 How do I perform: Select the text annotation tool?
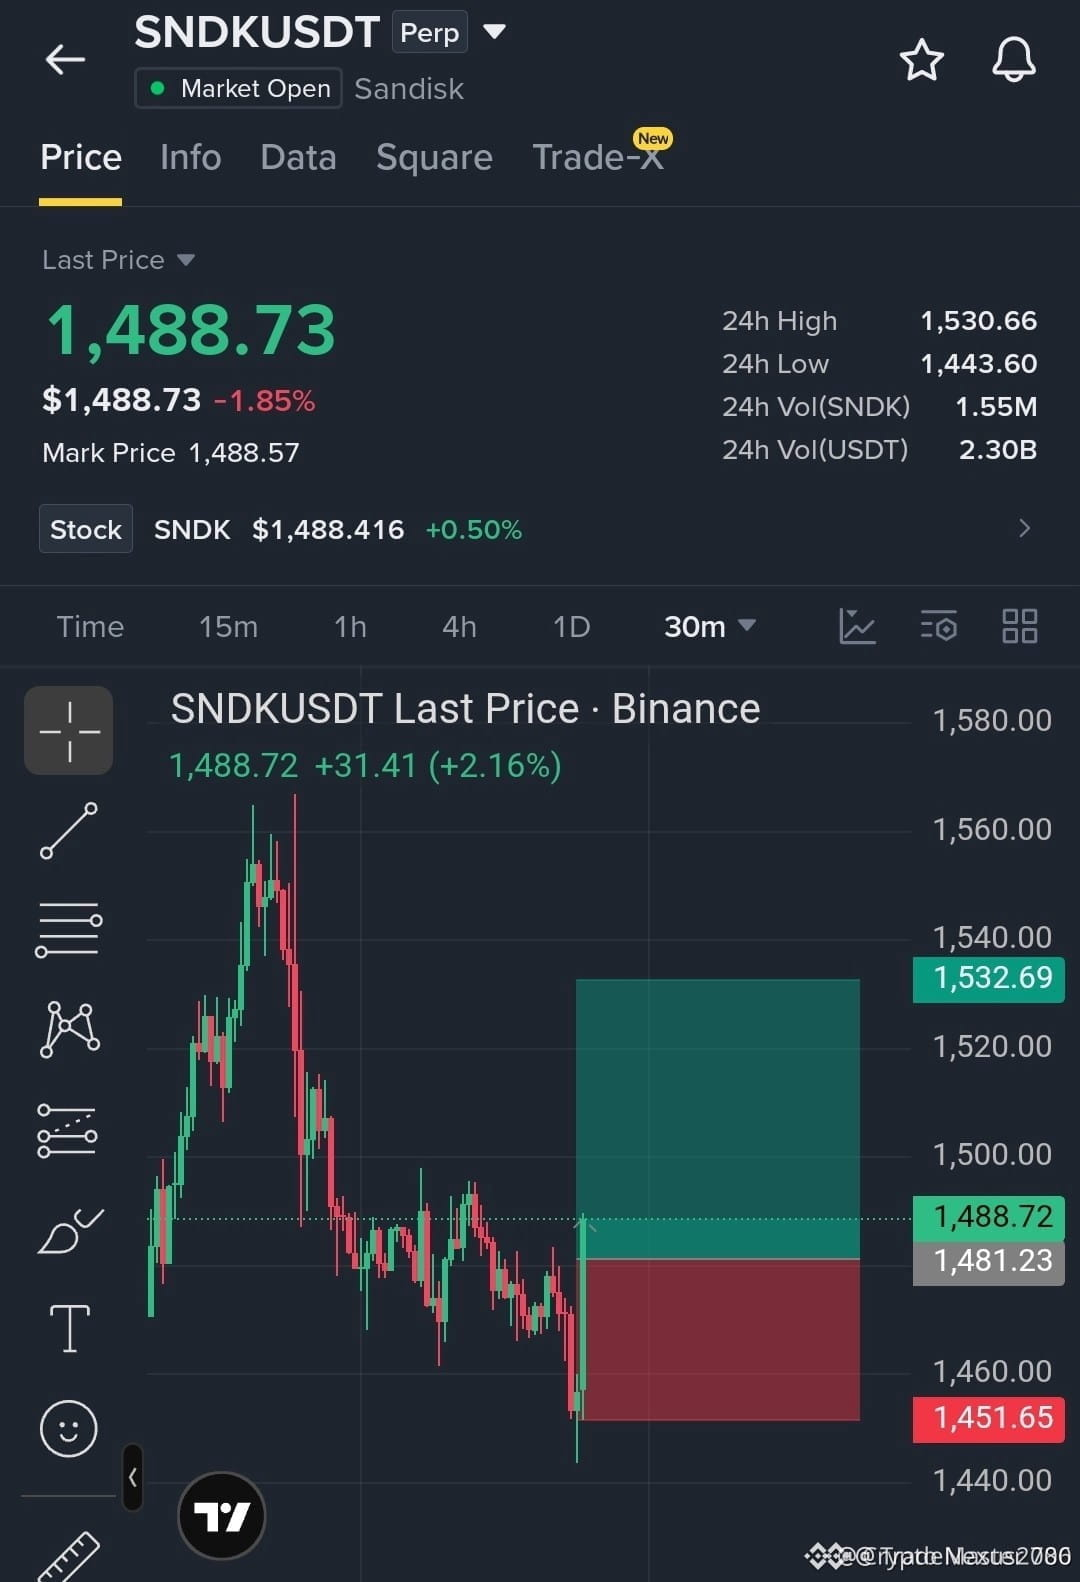coord(69,1329)
